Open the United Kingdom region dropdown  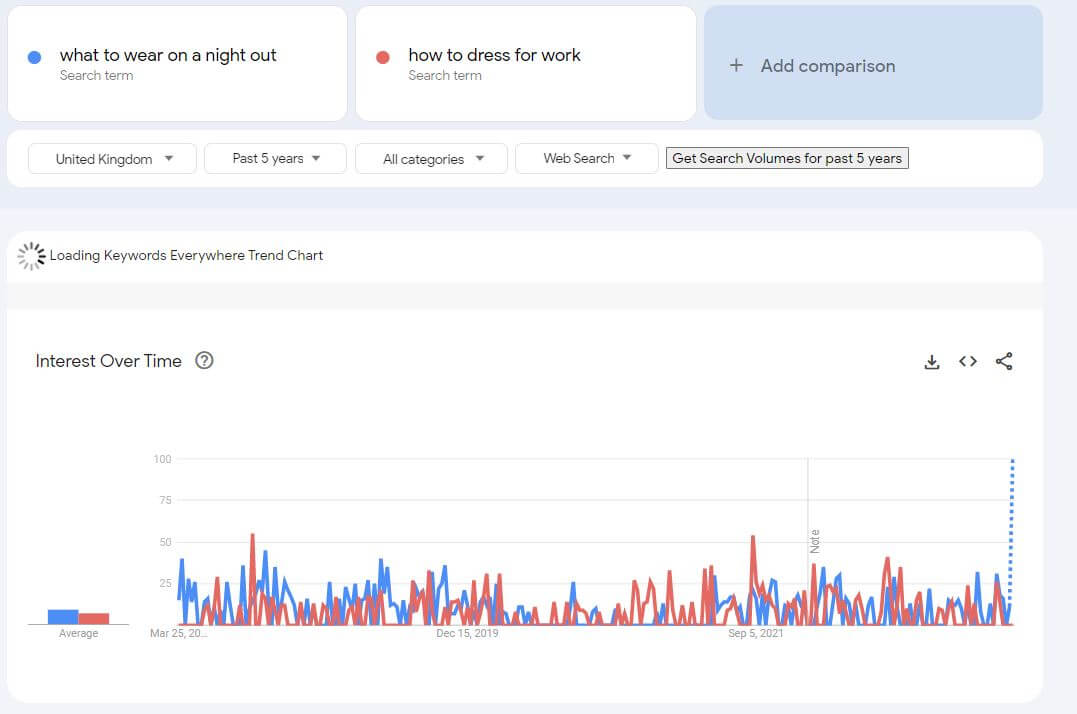[112, 159]
